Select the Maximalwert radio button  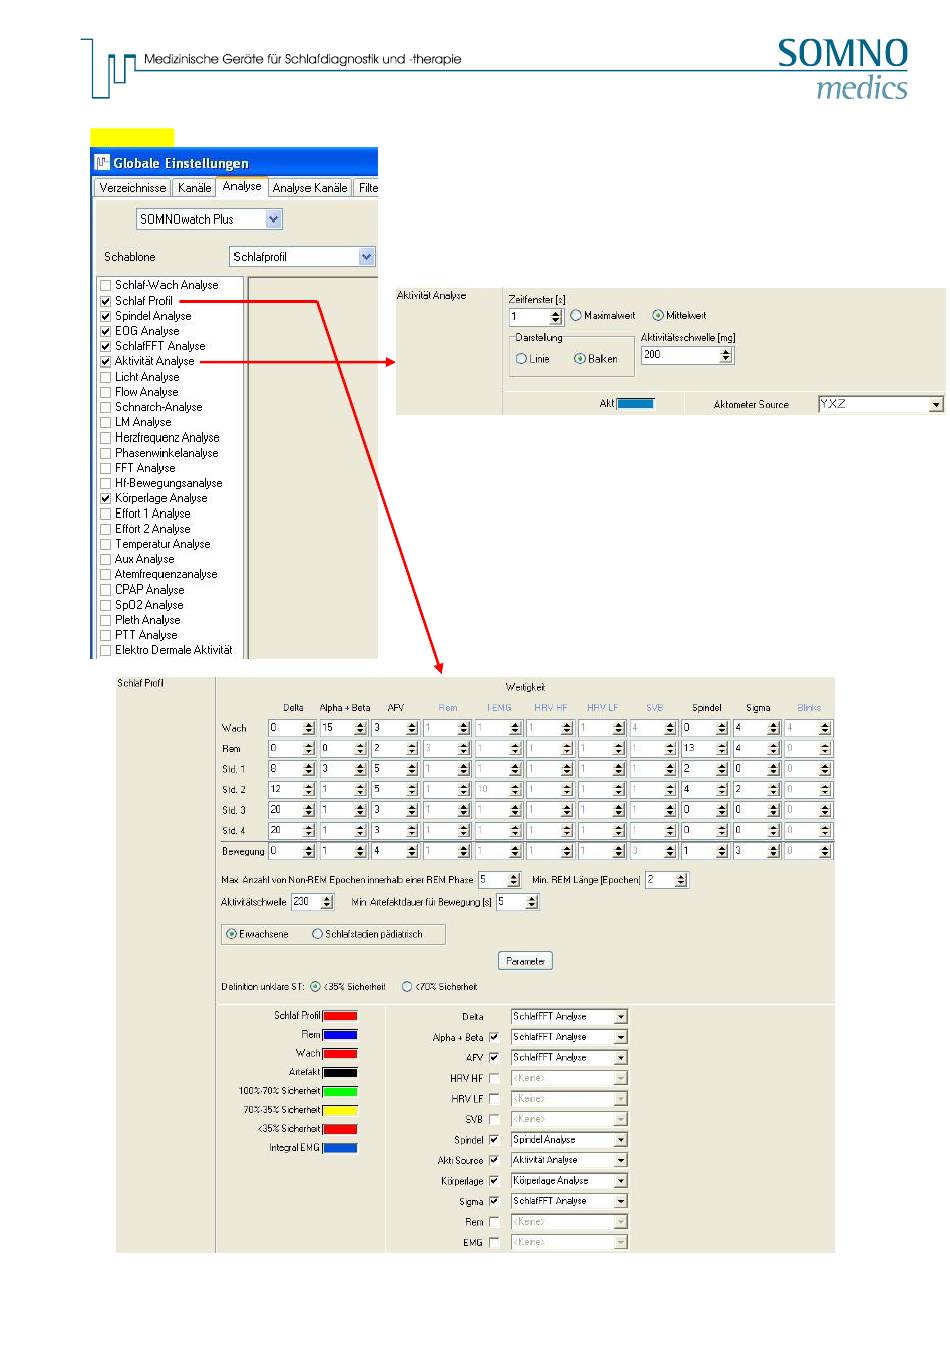576,315
